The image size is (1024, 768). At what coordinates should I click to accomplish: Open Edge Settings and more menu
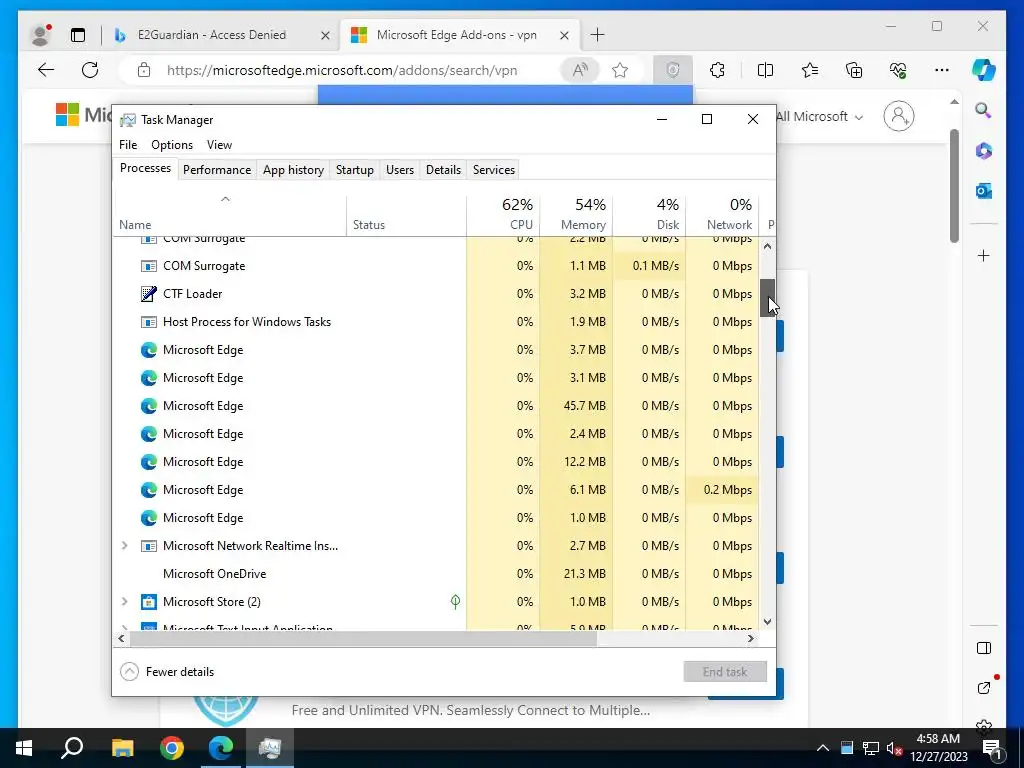pyautogui.click(x=942, y=70)
